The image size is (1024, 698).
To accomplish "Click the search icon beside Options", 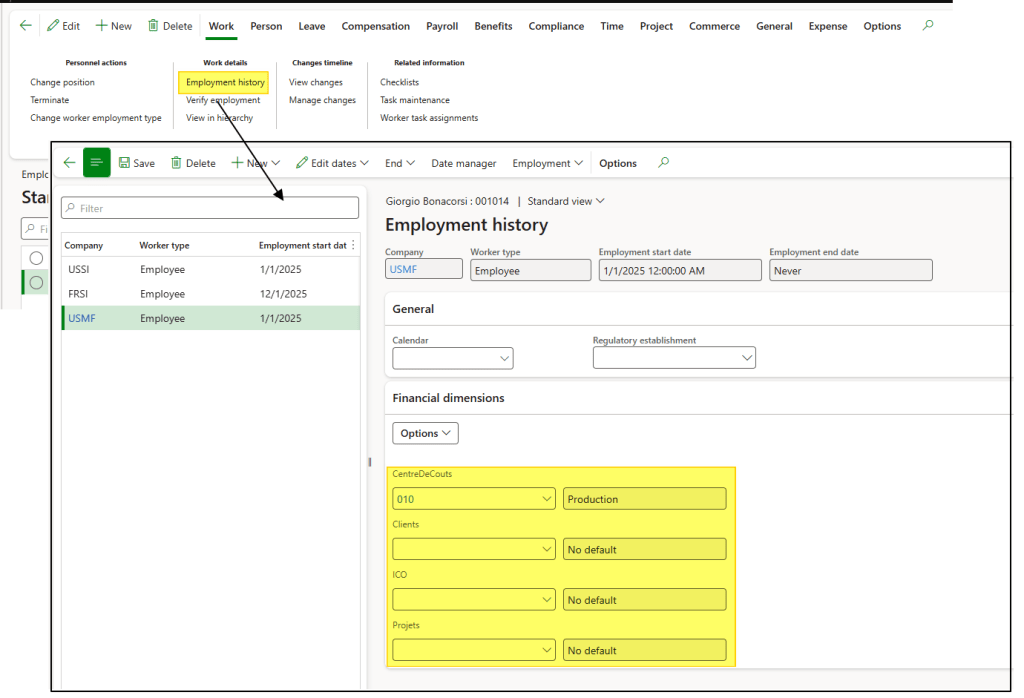I will click(x=664, y=163).
